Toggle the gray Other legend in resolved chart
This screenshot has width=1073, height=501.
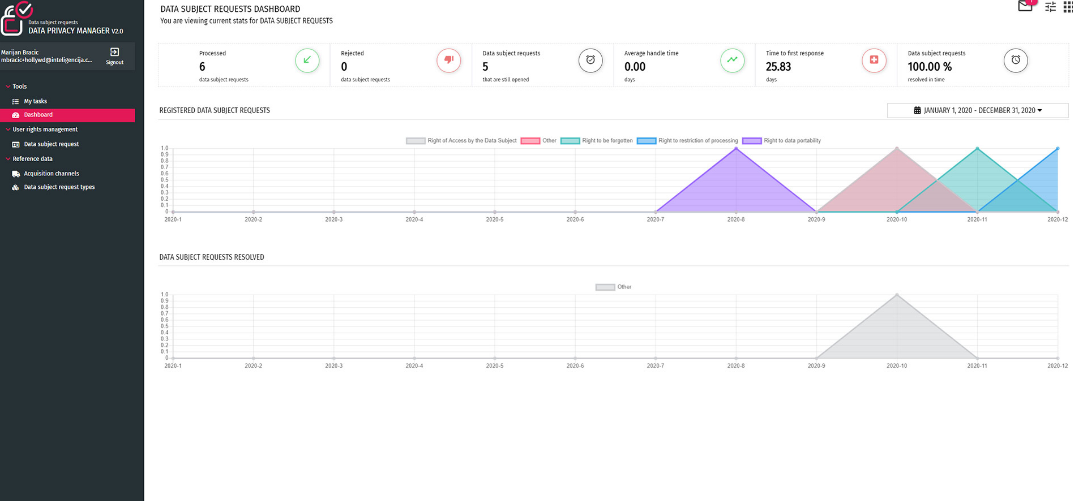(x=614, y=287)
